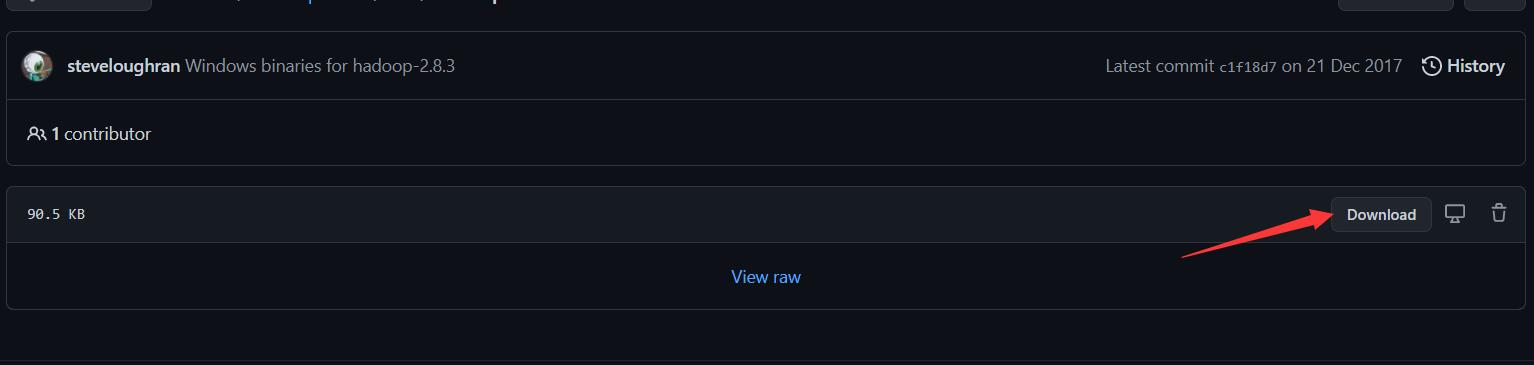This screenshot has height=365, width=1534.
Task: View the file History
Action: (1463, 66)
